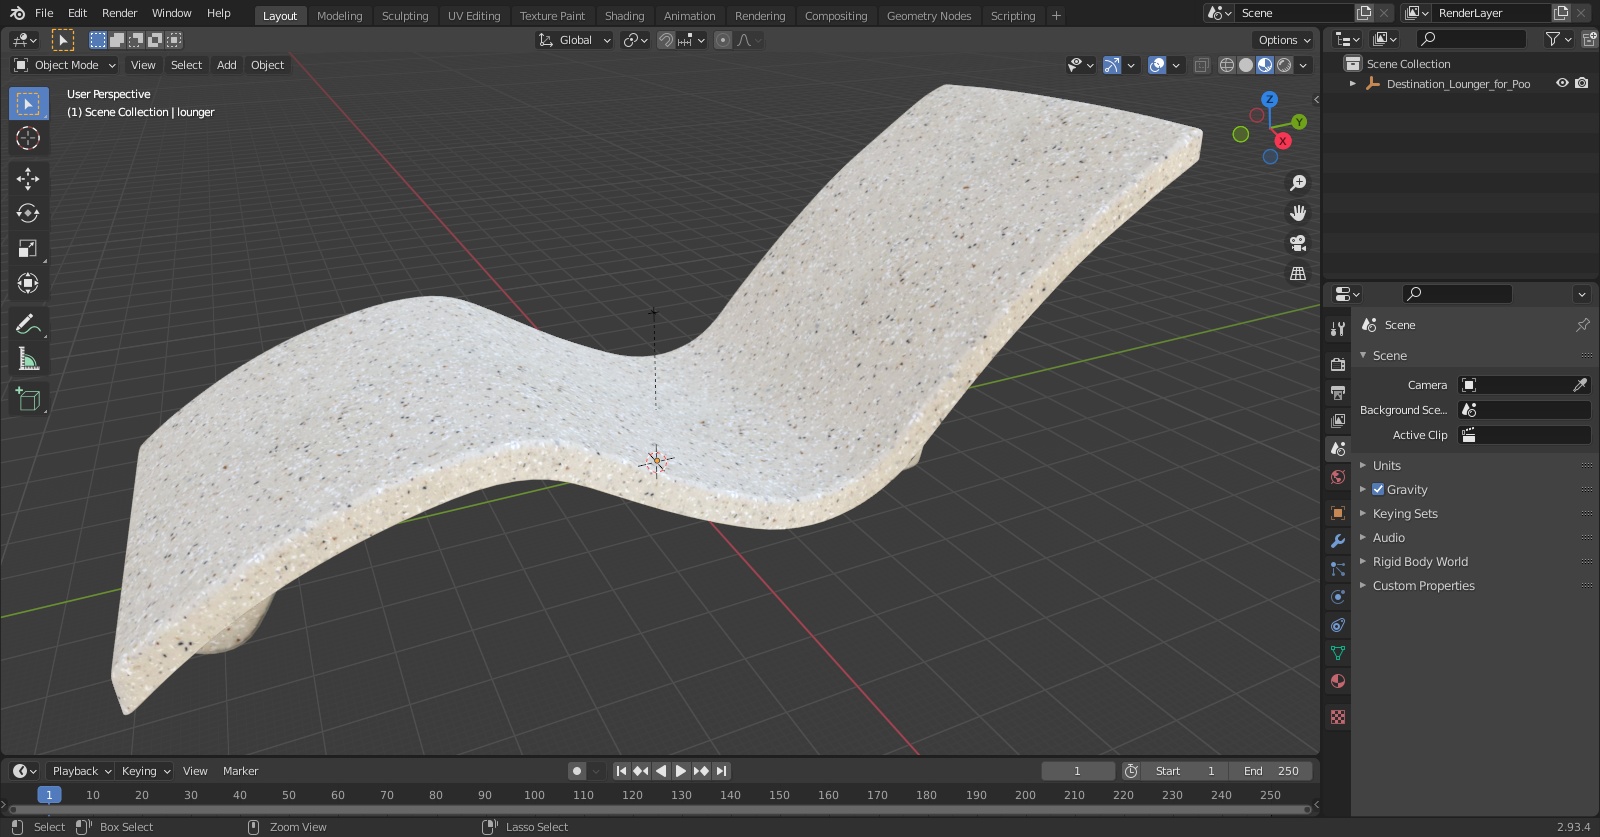Toggle X-ray display mode
The width and height of the screenshot is (1600, 837).
tap(1202, 65)
